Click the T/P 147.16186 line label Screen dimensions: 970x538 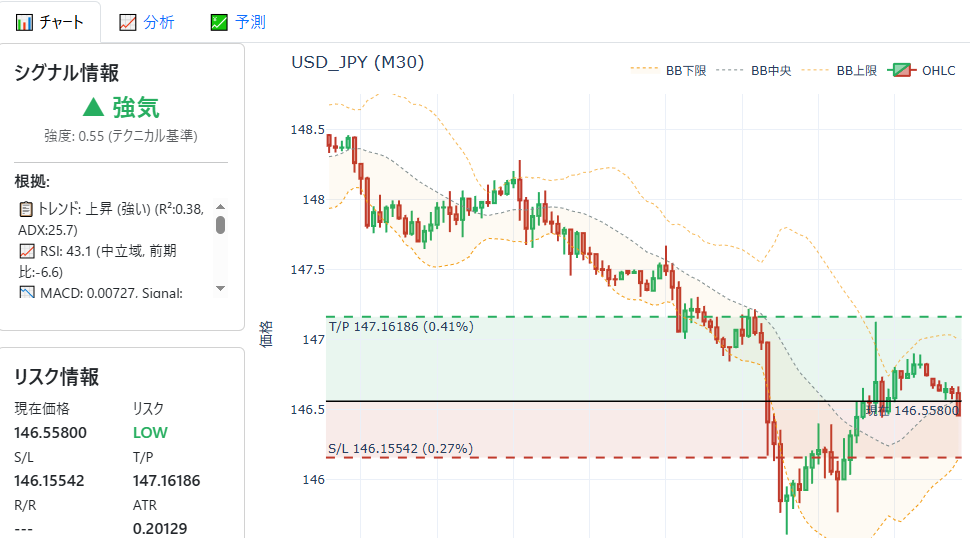coord(401,327)
